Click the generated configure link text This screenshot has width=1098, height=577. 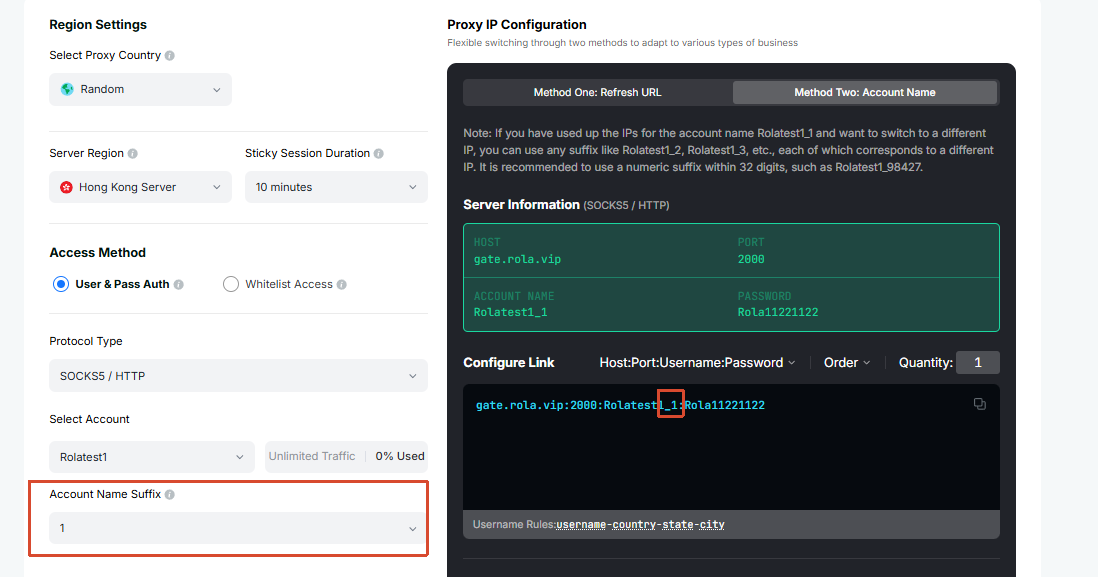tap(620, 405)
